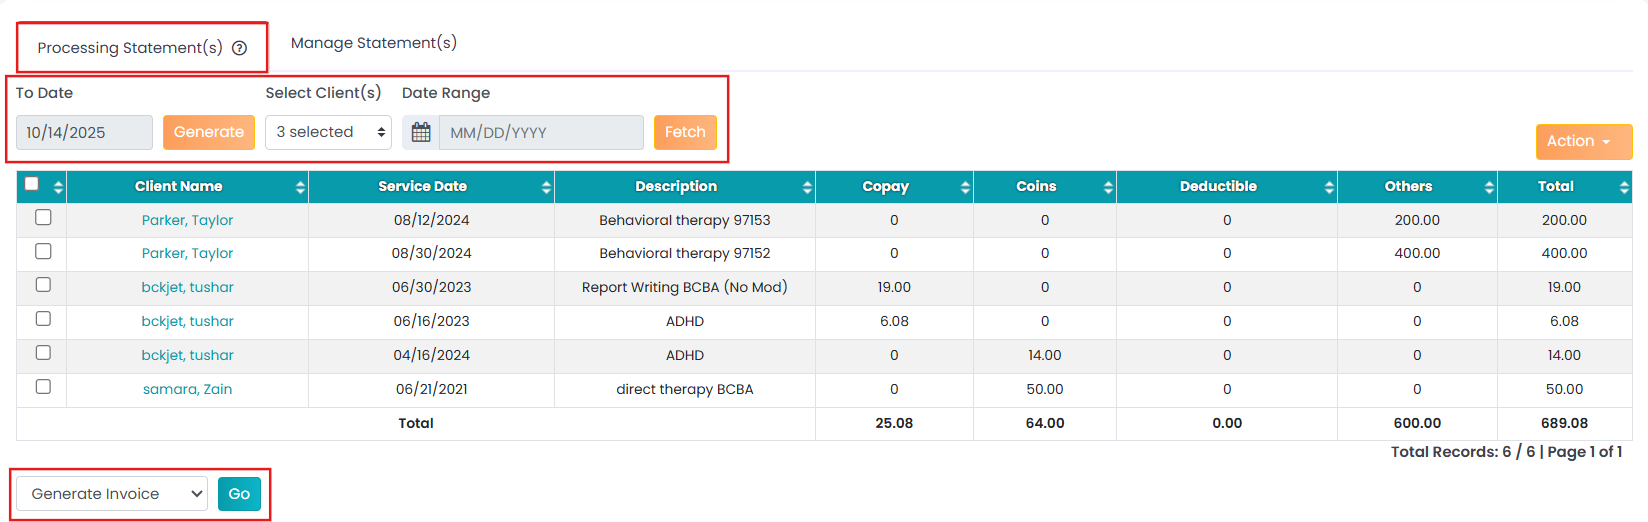Switch to Manage Statement(s) tab

click(374, 43)
